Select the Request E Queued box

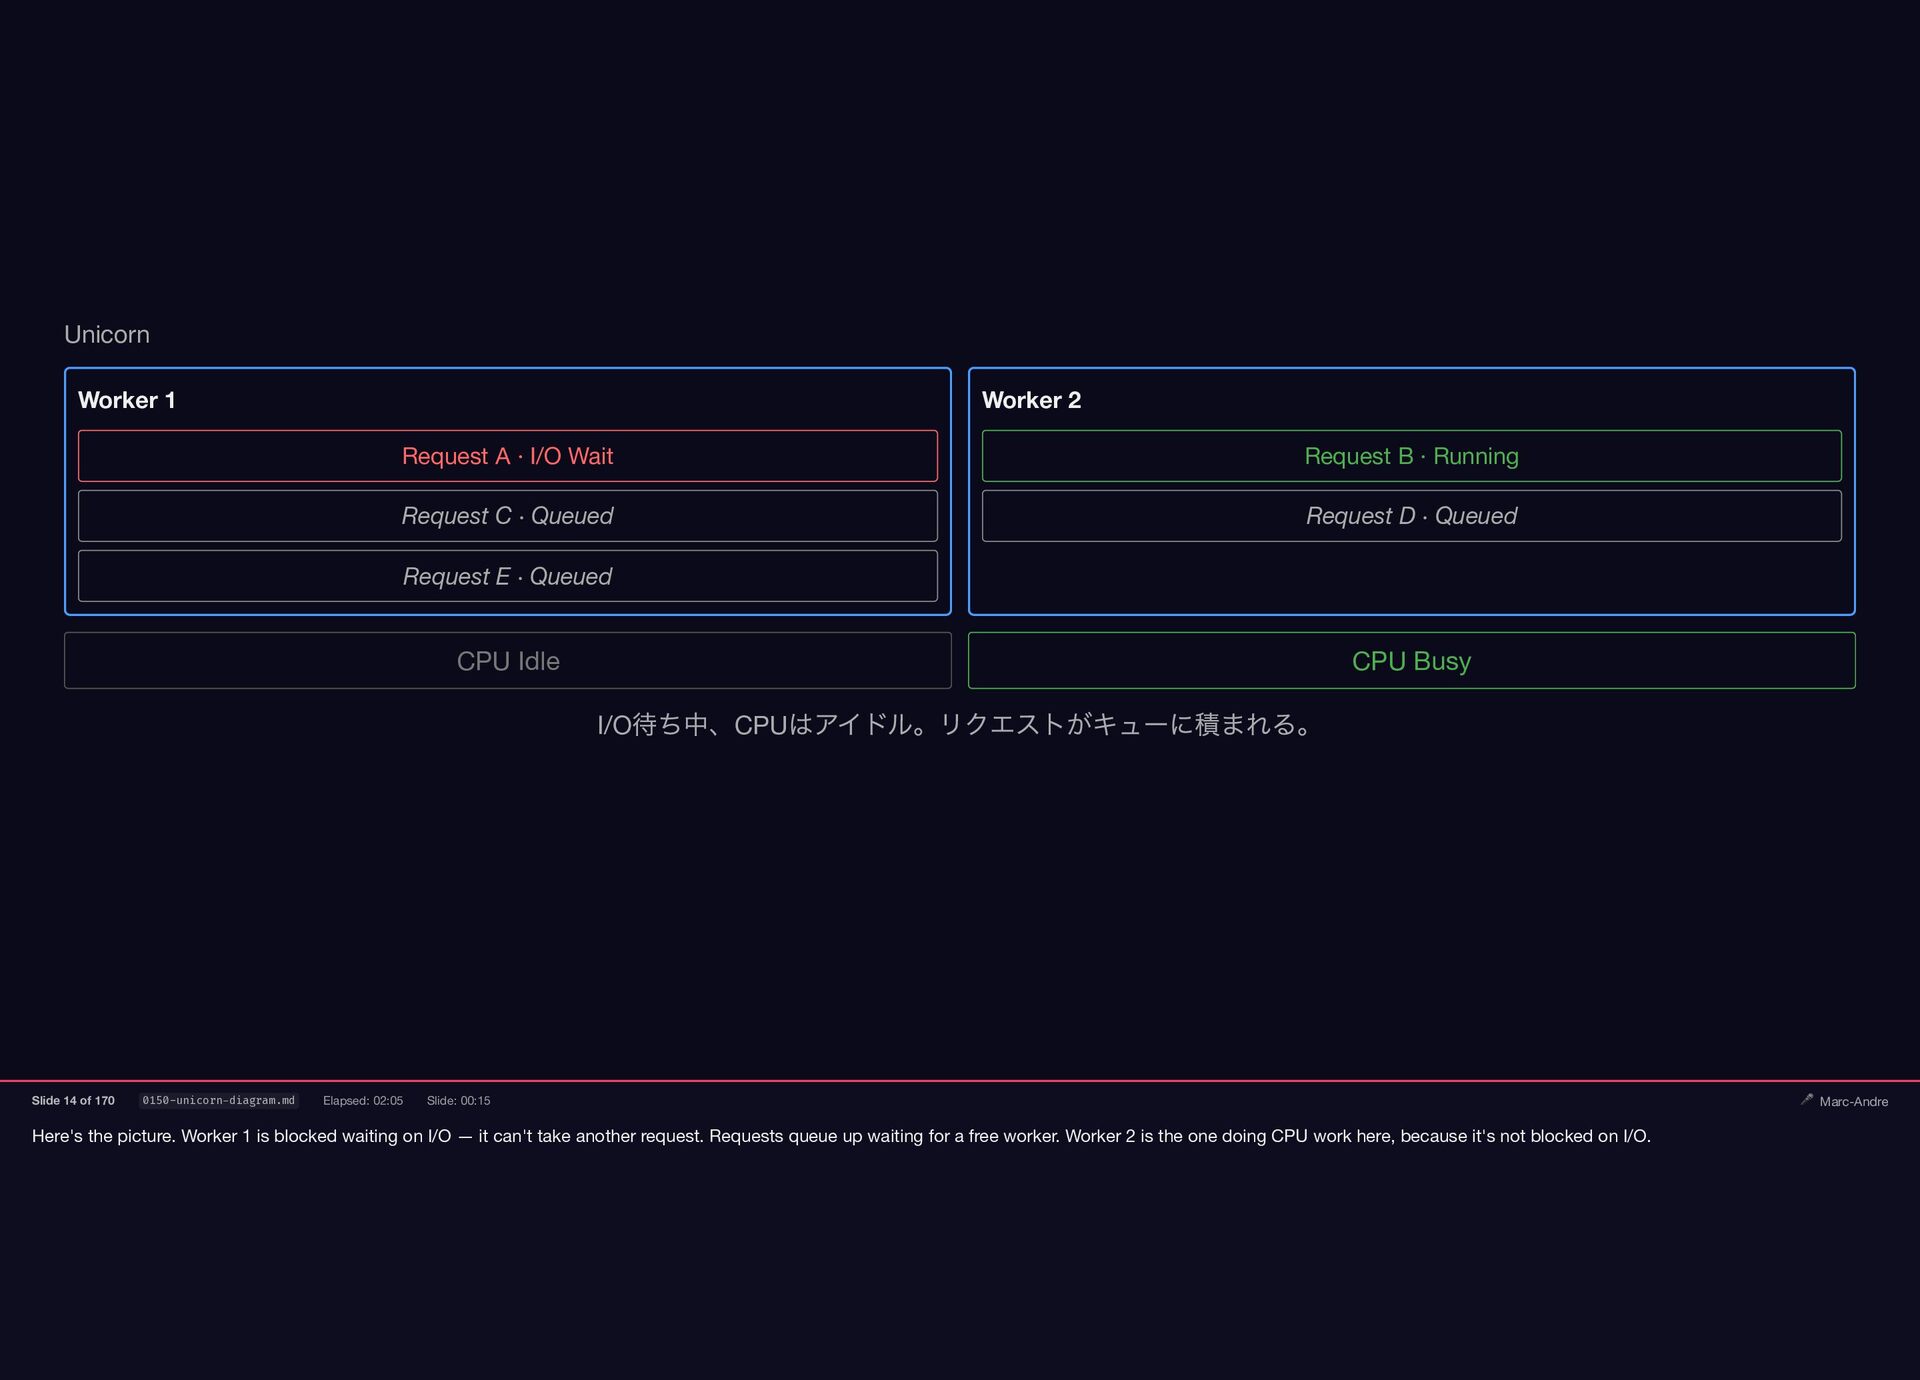point(507,576)
